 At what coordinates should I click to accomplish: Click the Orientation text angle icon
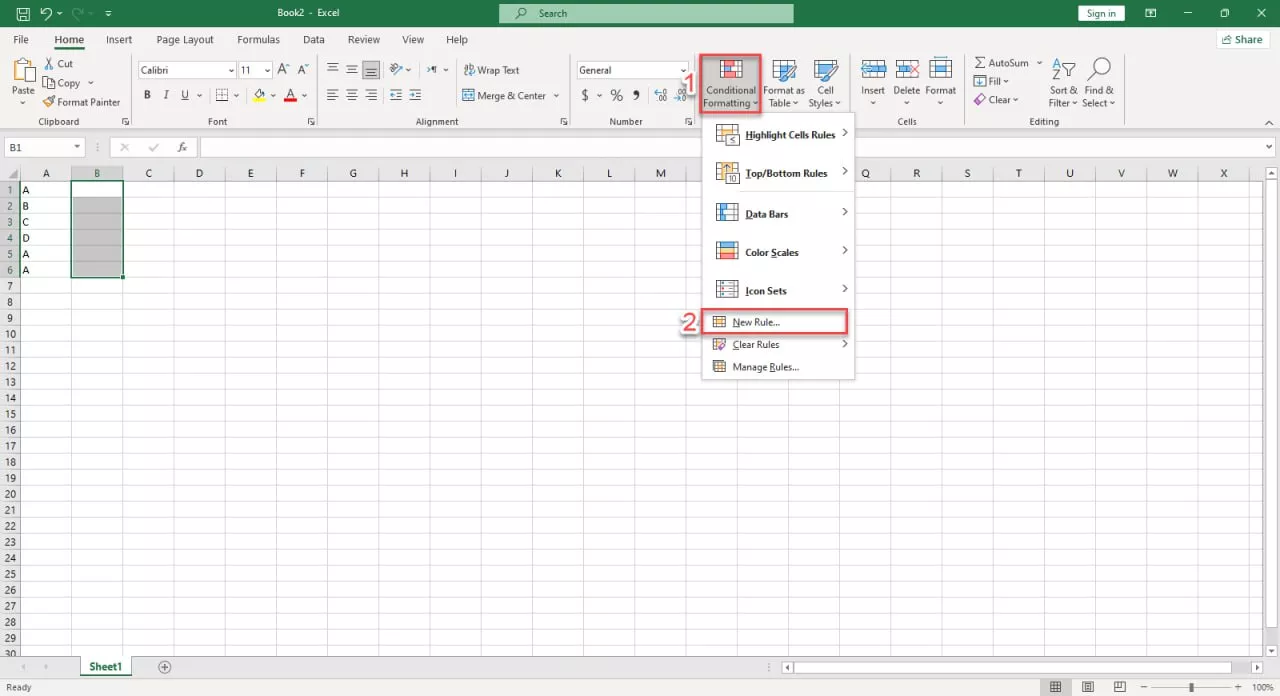[x=397, y=70]
